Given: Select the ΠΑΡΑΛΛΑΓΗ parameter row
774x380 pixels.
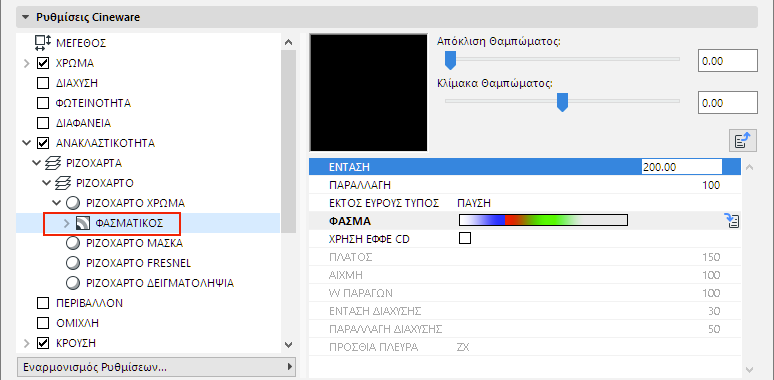Looking at the screenshot, I should tap(525, 185).
